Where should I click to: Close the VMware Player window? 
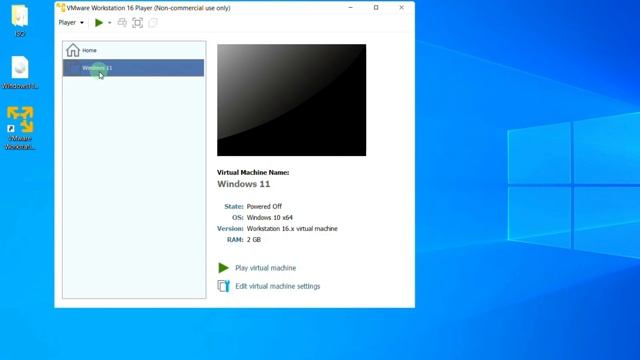pyautogui.click(x=402, y=8)
